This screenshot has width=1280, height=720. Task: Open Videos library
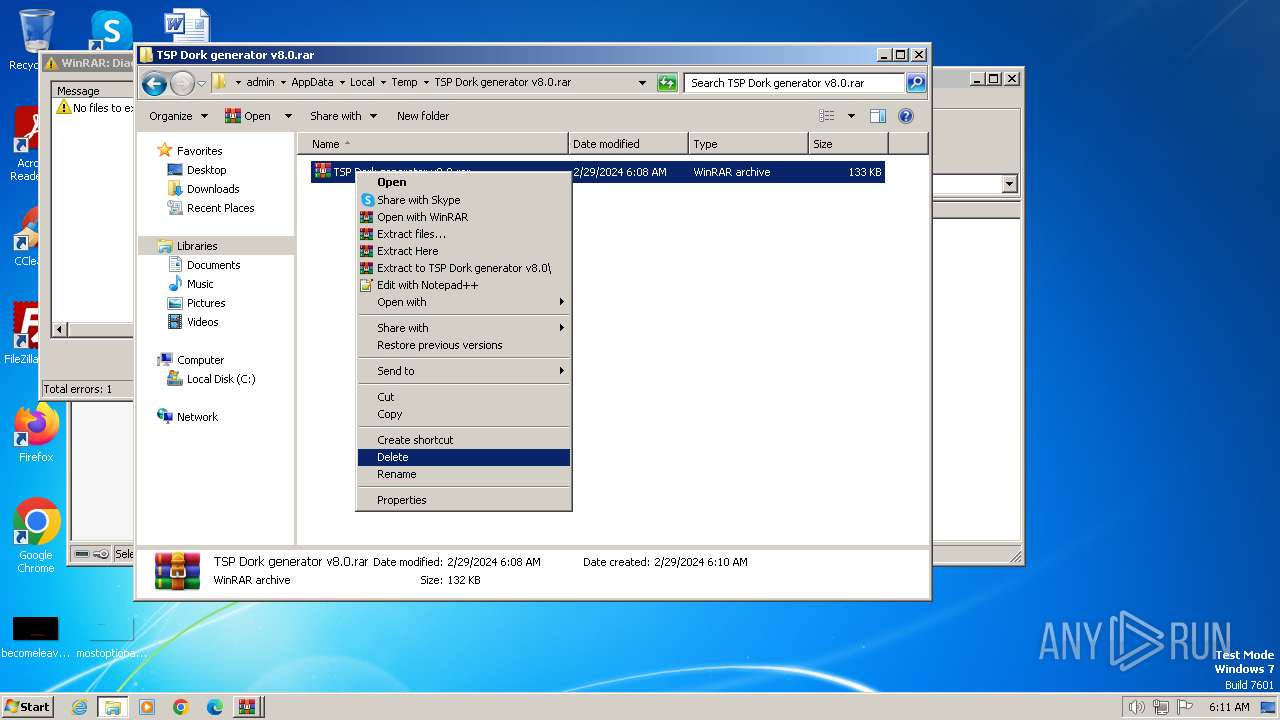[x=202, y=322]
